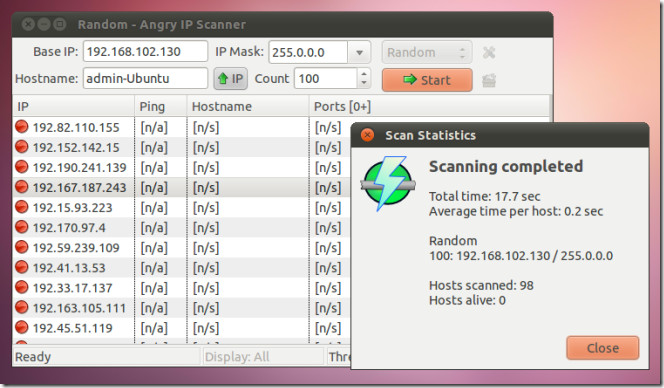The image size is (664, 388).
Task: Click the IP Mask field 255.0.0.0
Action: (x=308, y=53)
